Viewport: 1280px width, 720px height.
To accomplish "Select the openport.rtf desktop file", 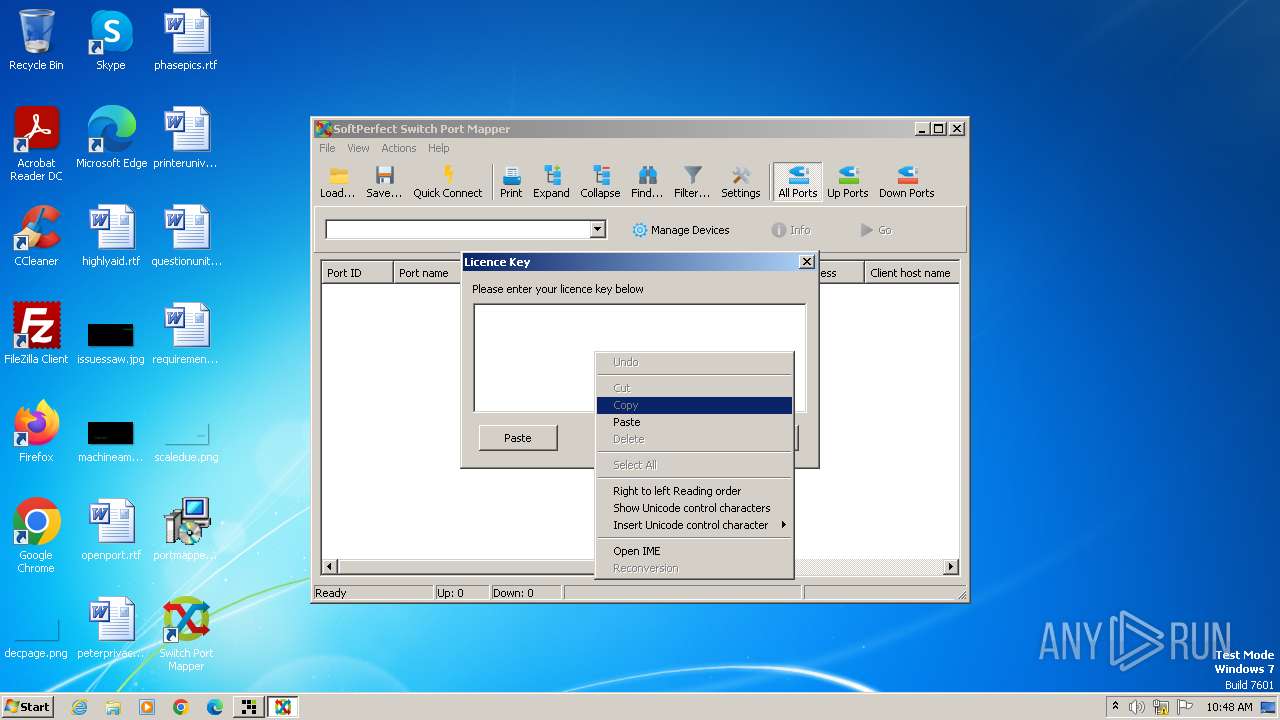I will (x=111, y=530).
